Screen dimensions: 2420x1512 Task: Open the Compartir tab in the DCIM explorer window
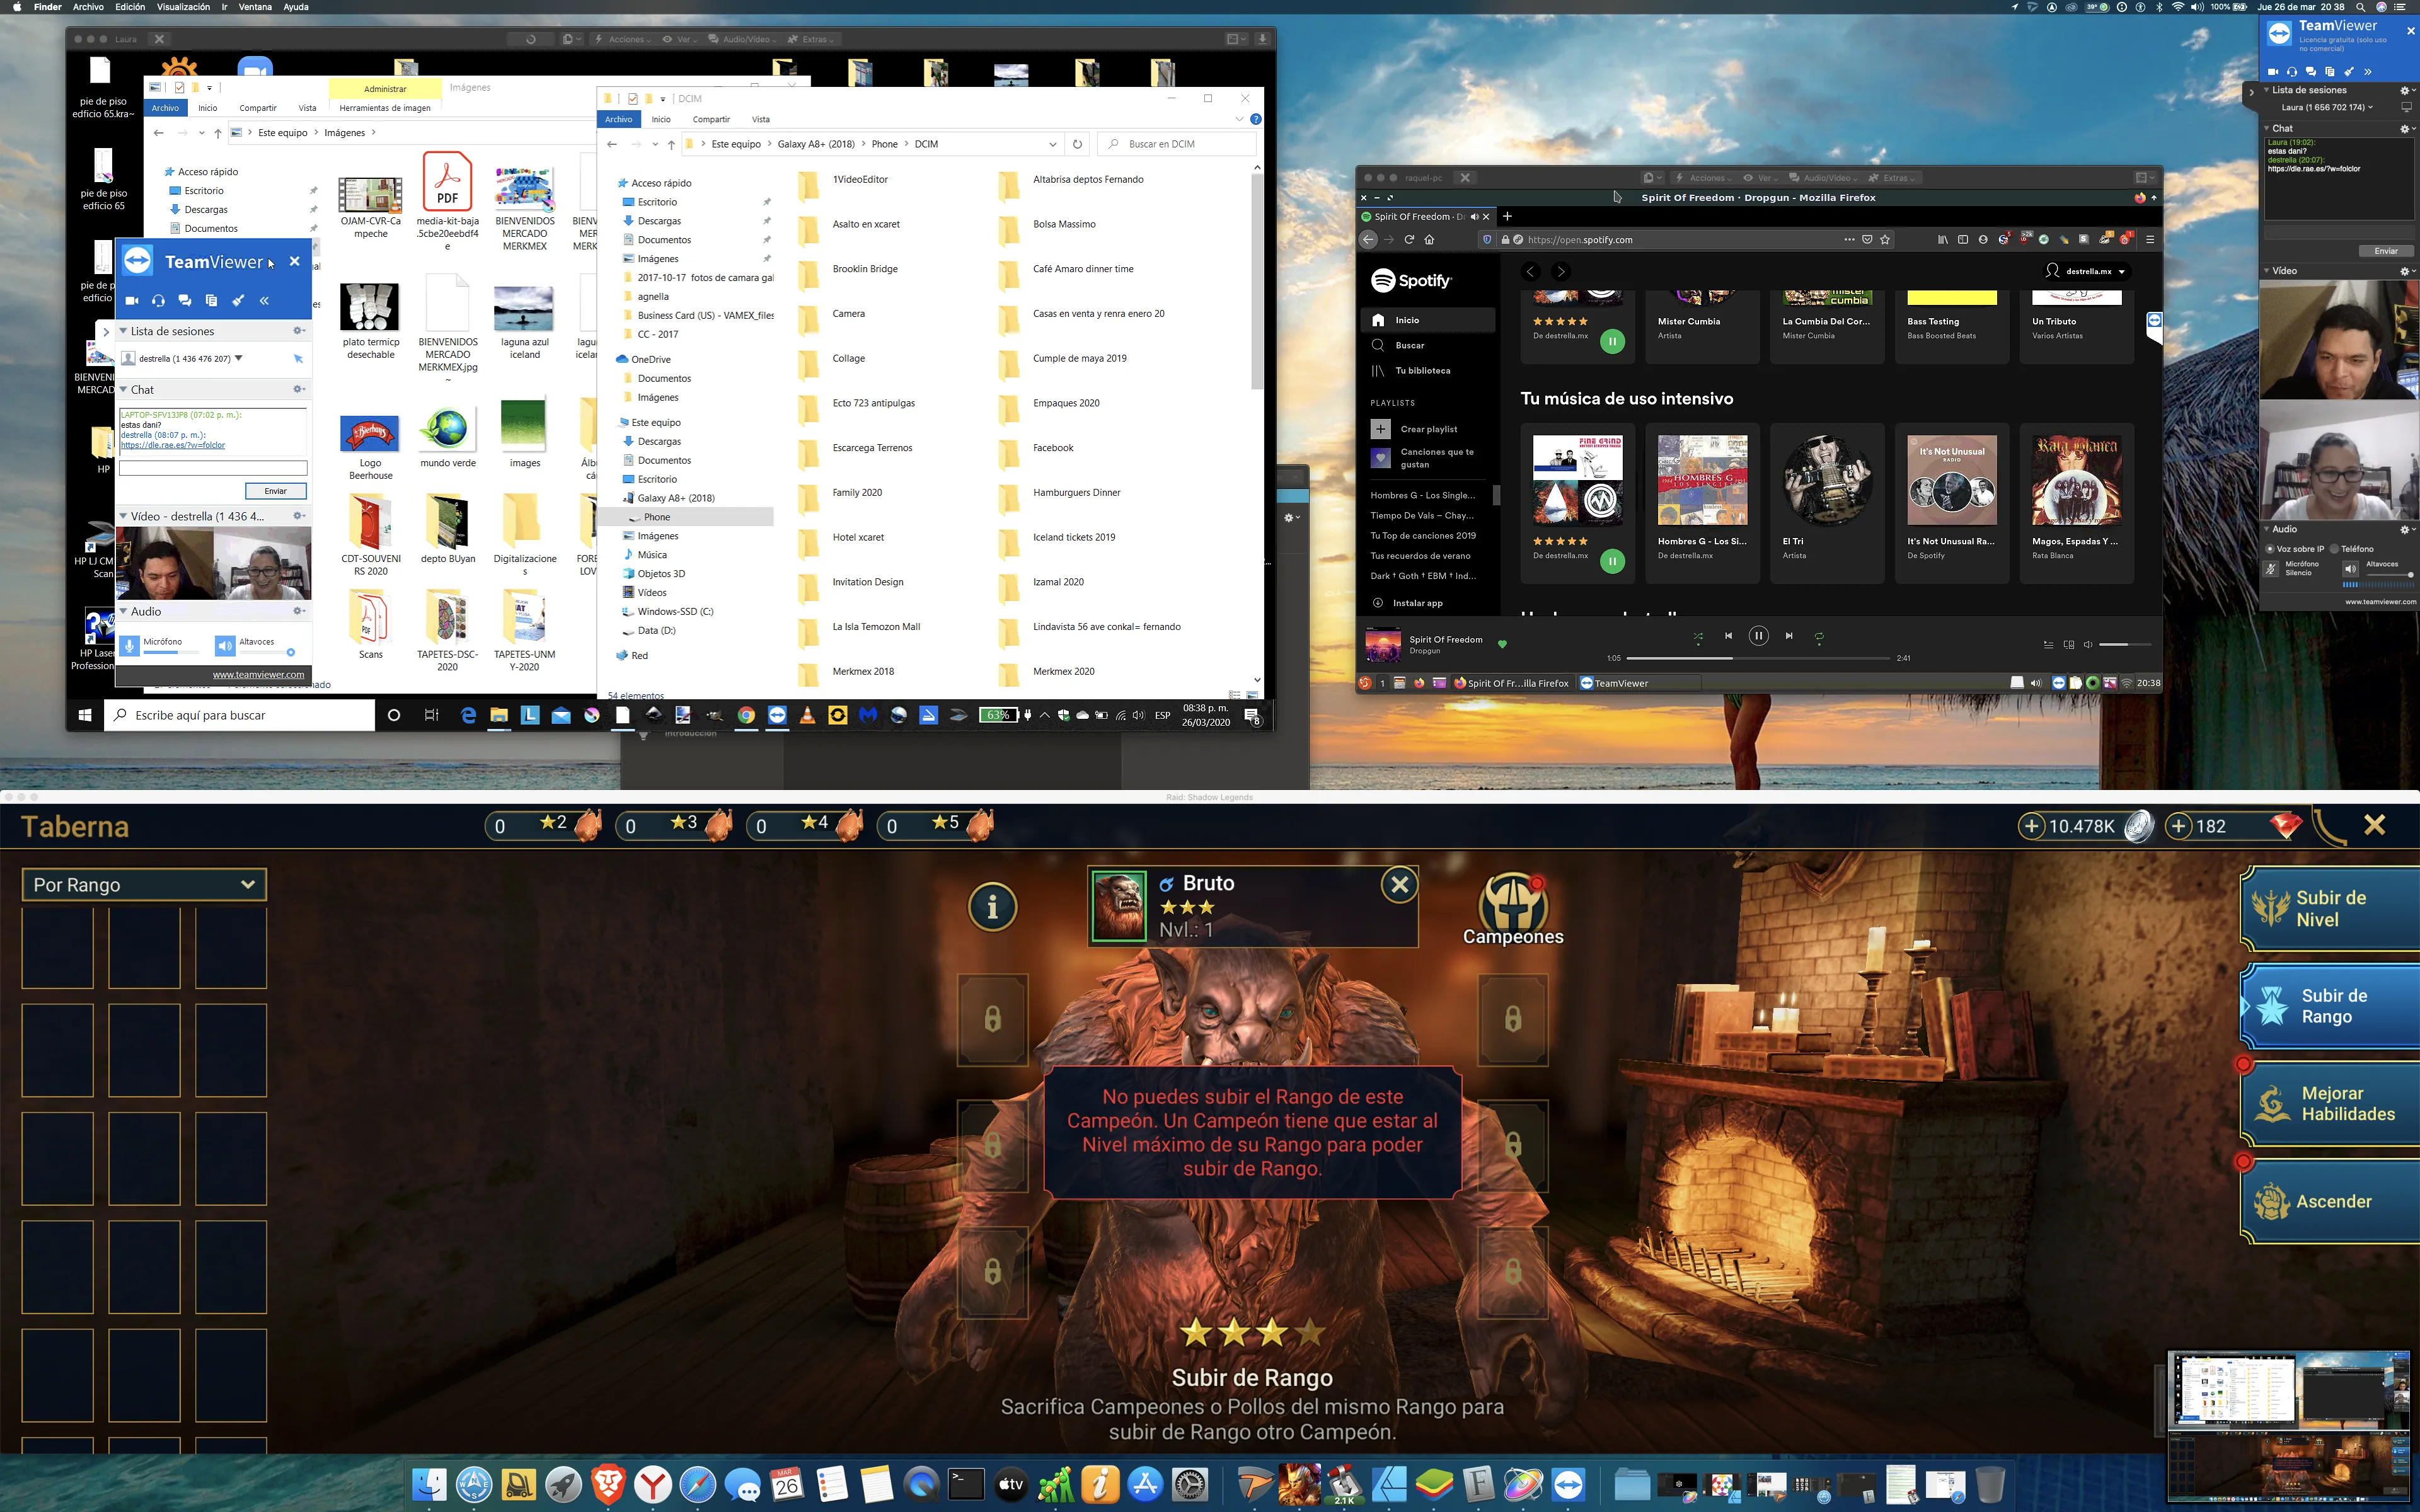coord(711,119)
